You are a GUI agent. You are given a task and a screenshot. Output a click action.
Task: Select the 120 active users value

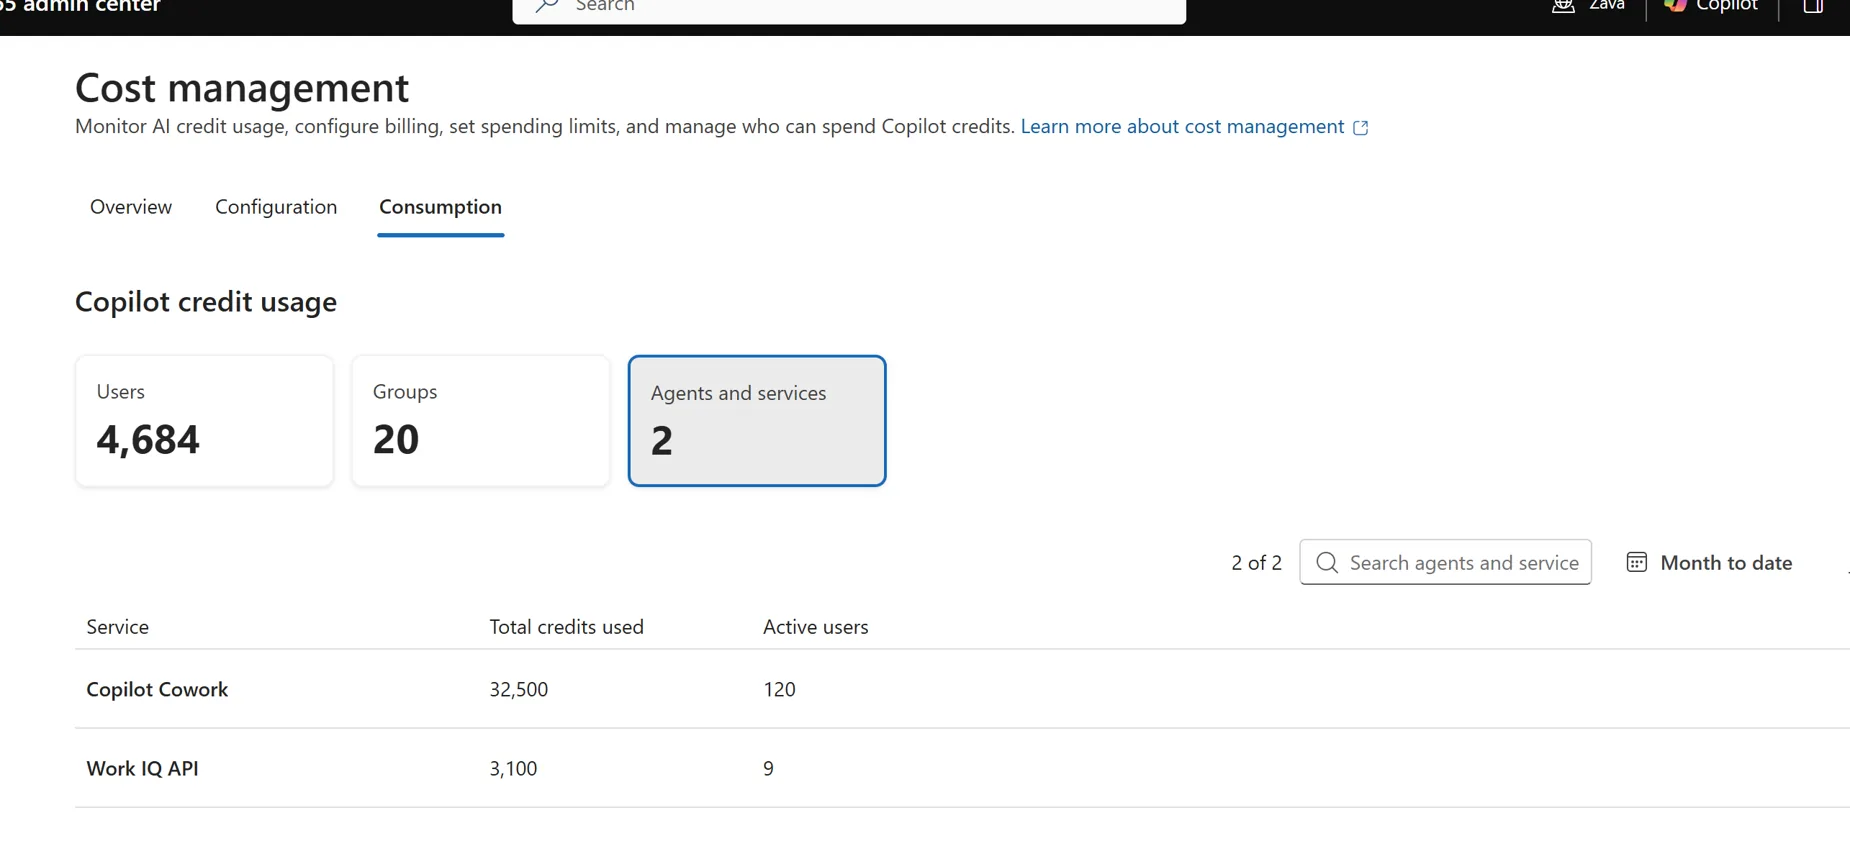[779, 689]
